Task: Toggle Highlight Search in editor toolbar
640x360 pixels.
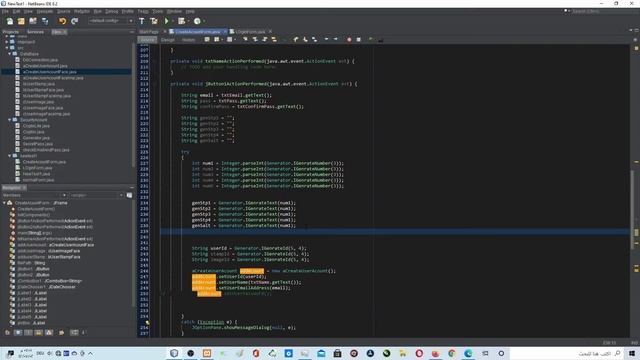Action: pyautogui.click(x=274, y=40)
